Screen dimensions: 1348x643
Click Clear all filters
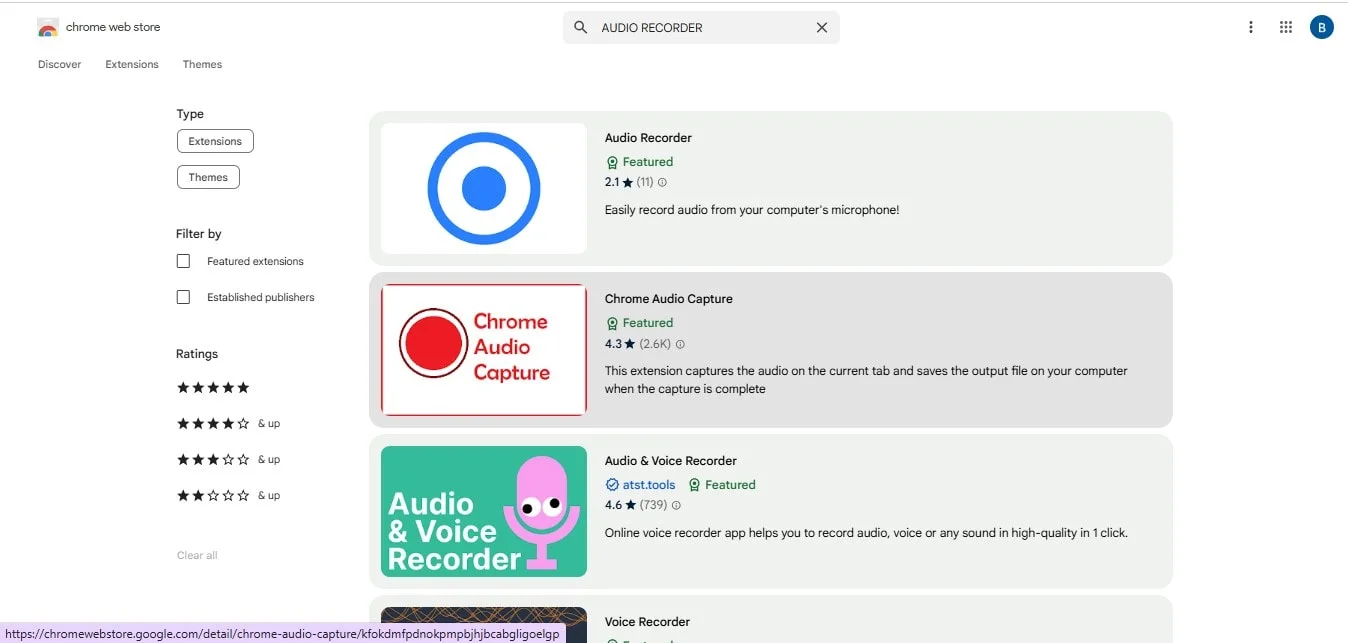click(197, 555)
